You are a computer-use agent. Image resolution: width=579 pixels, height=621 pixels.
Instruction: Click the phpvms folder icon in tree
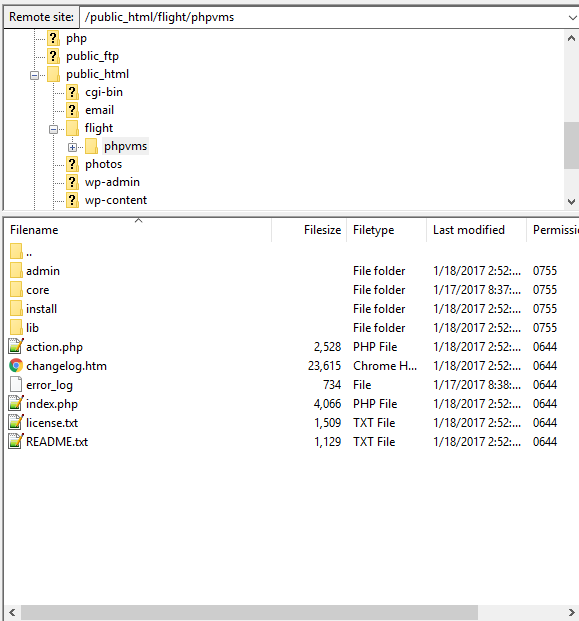pyautogui.click(x=91, y=146)
